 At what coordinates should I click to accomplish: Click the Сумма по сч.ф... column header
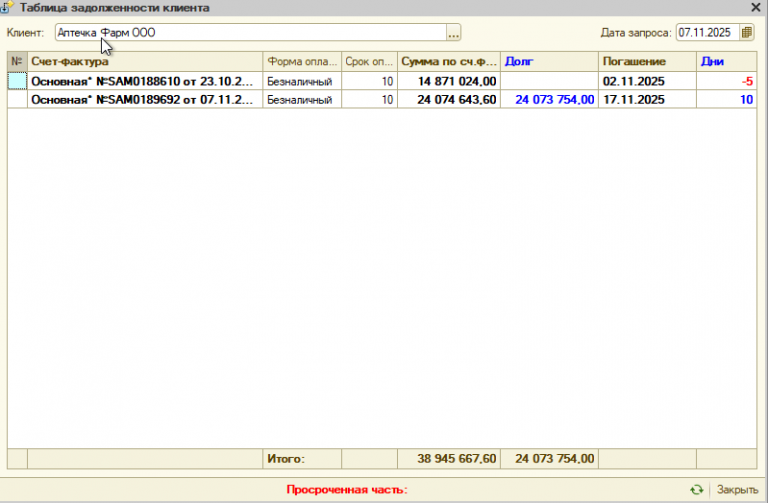pos(449,62)
